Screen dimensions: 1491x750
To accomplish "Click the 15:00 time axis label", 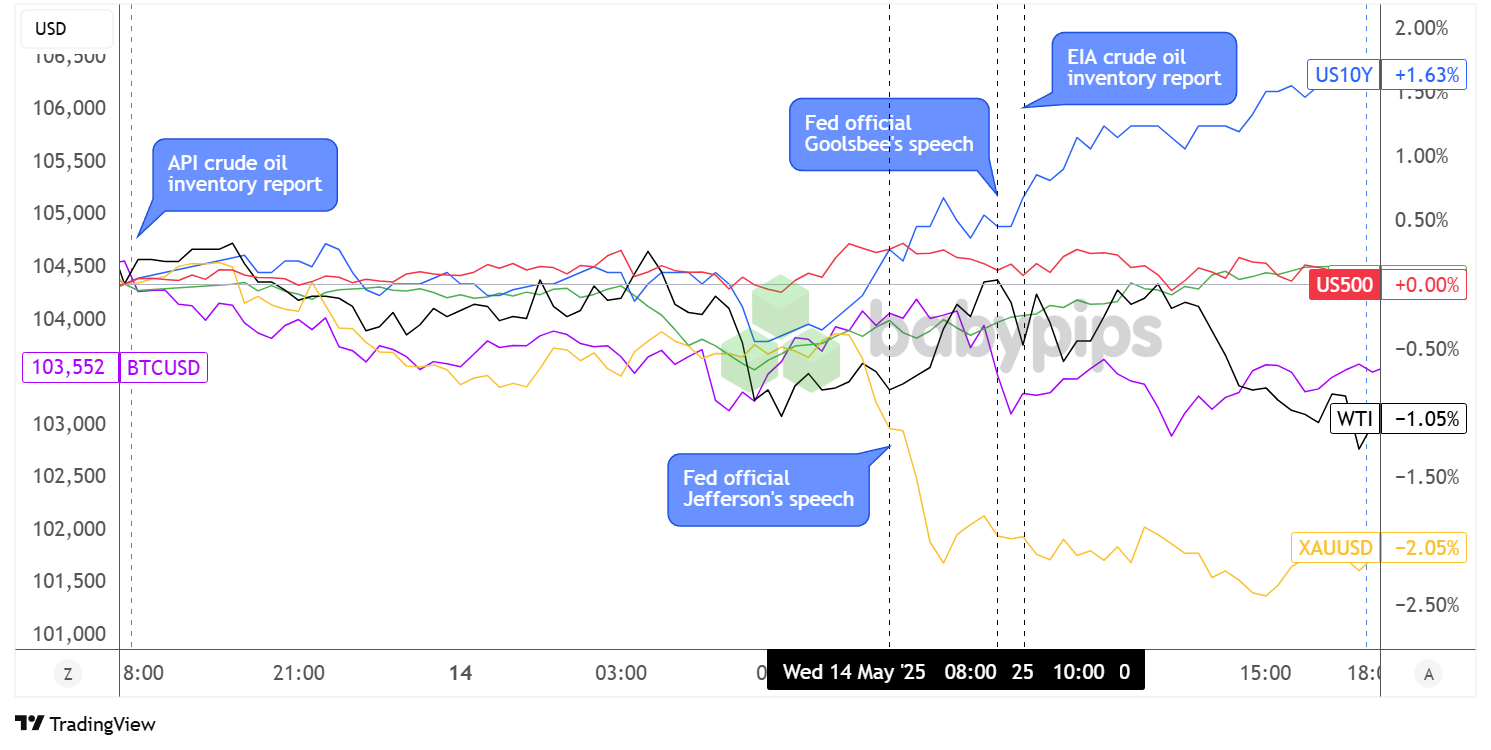I will pos(1265,673).
